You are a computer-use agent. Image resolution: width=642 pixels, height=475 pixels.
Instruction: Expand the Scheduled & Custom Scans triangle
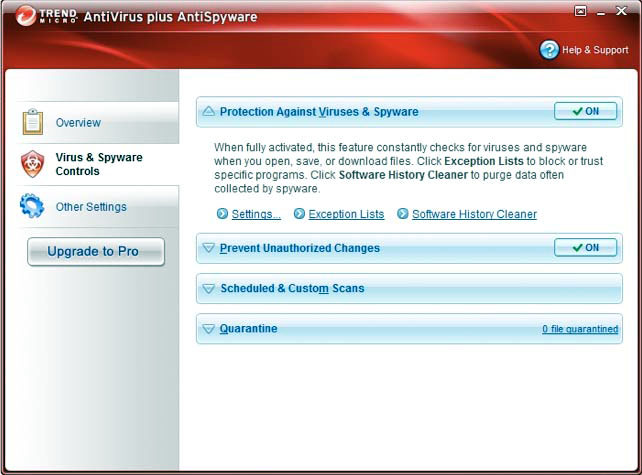coord(208,288)
